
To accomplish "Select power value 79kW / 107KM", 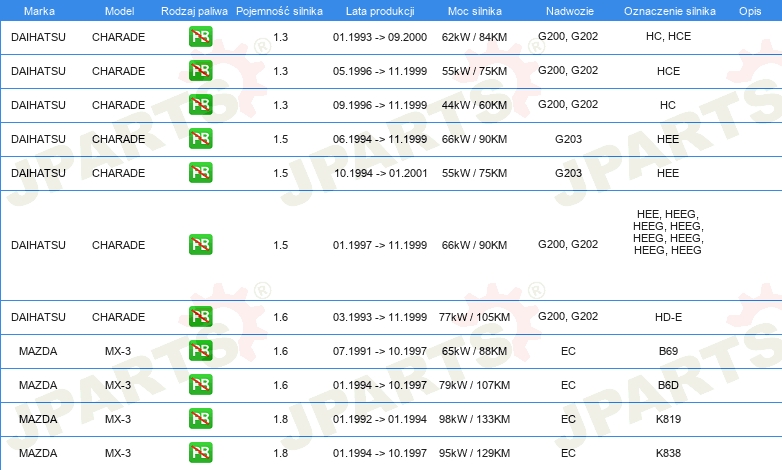I will (x=474, y=385).
